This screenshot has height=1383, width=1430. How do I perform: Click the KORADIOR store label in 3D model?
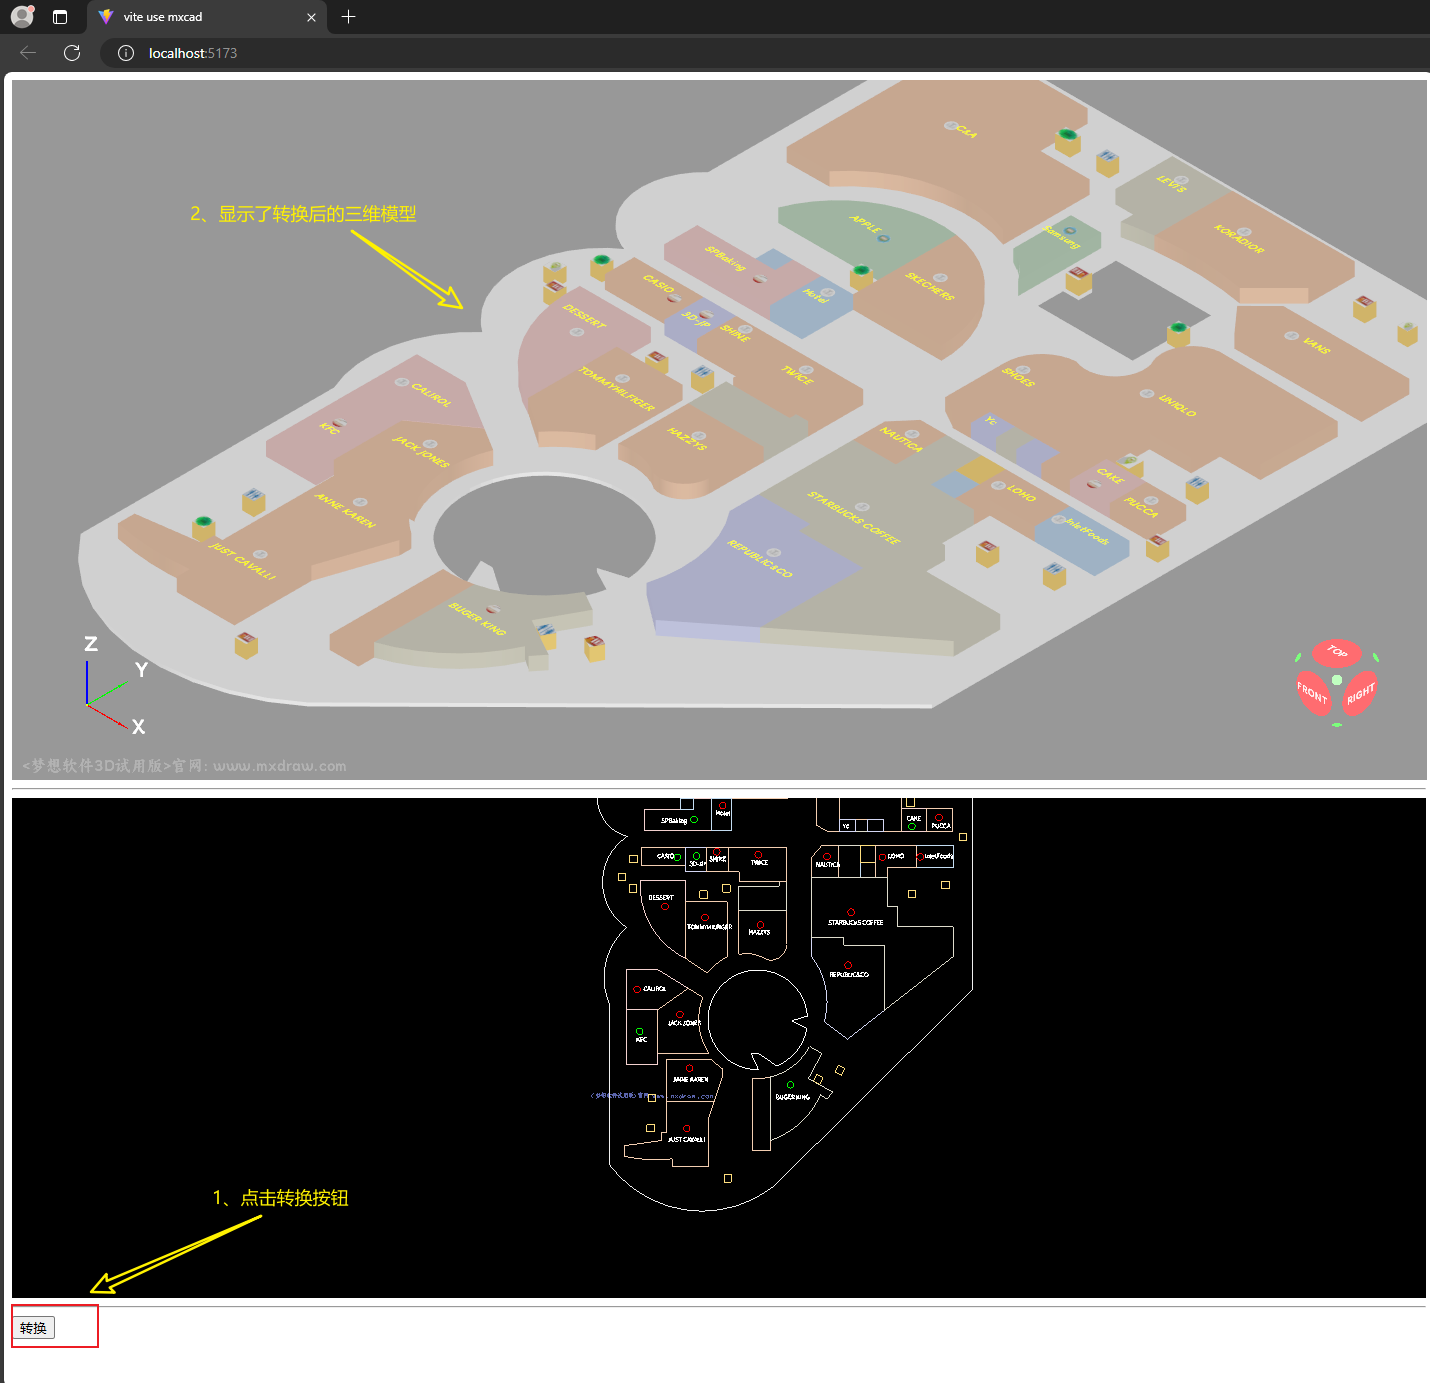pyautogui.click(x=1239, y=239)
